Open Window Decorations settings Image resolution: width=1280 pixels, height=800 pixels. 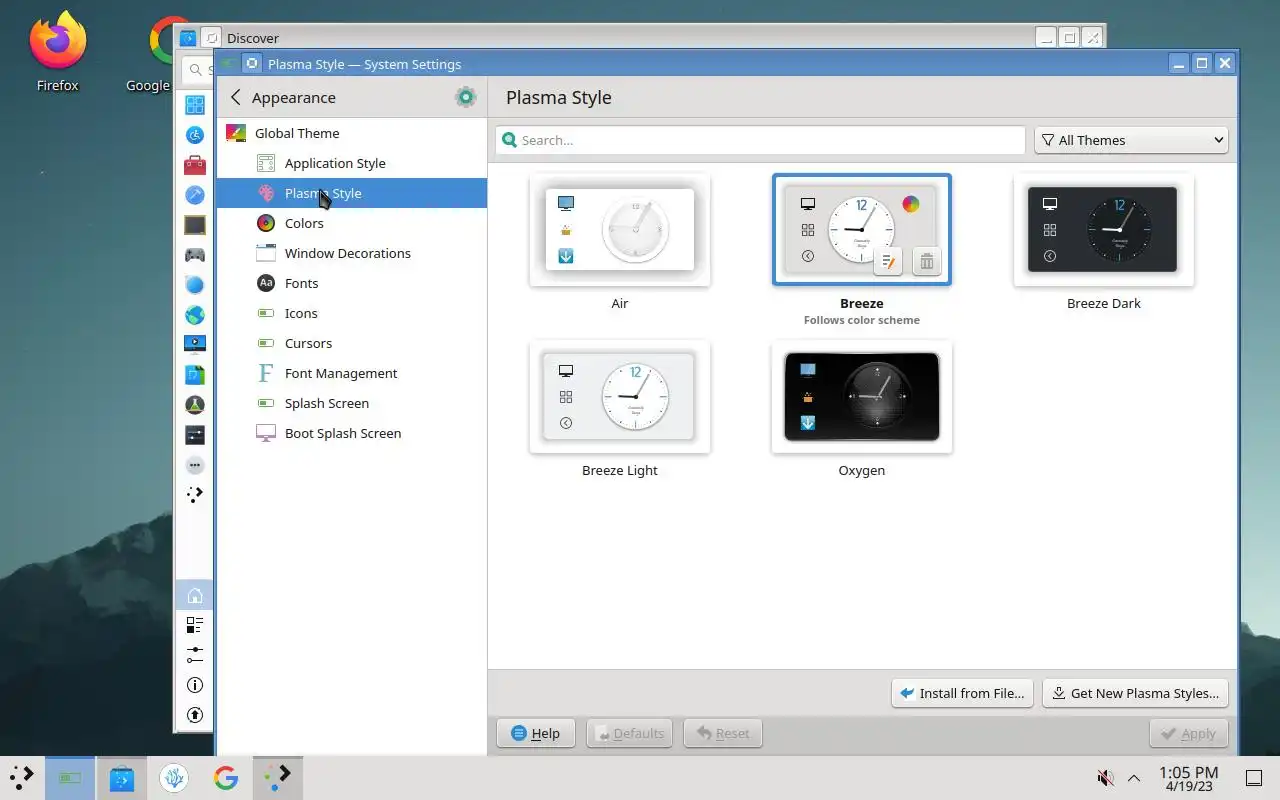(351, 253)
